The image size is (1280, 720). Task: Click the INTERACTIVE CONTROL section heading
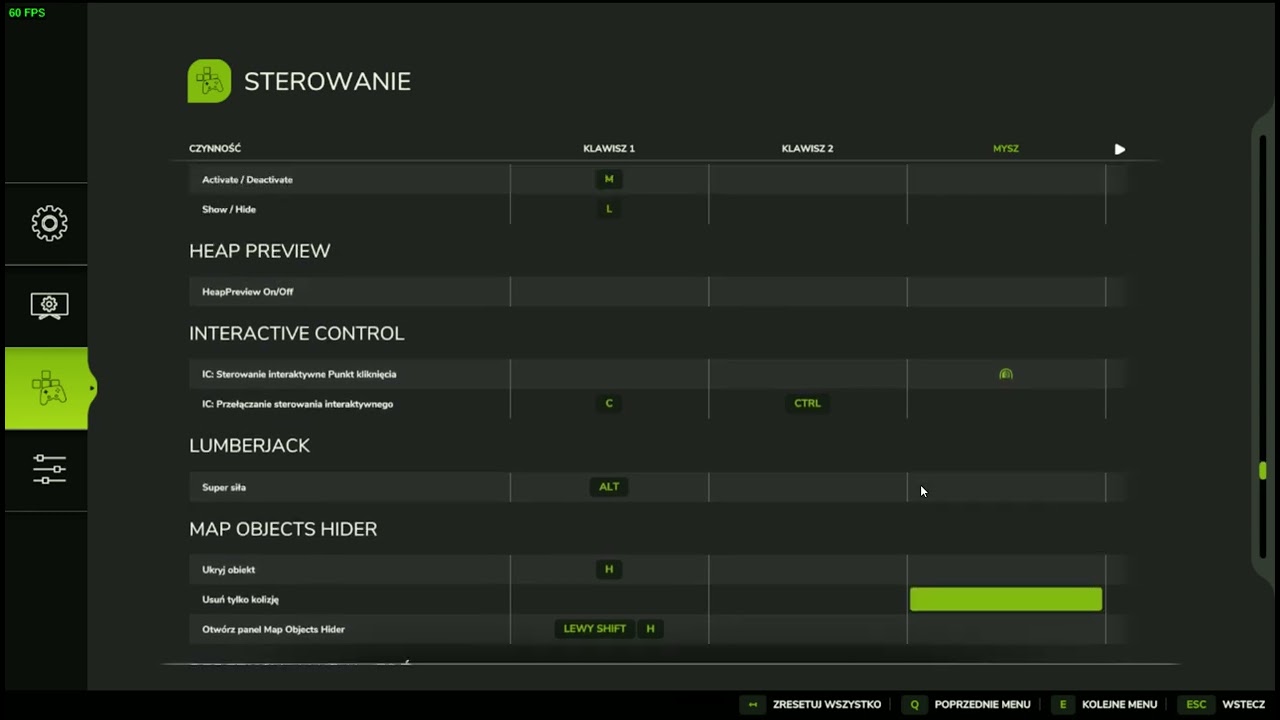pos(297,333)
